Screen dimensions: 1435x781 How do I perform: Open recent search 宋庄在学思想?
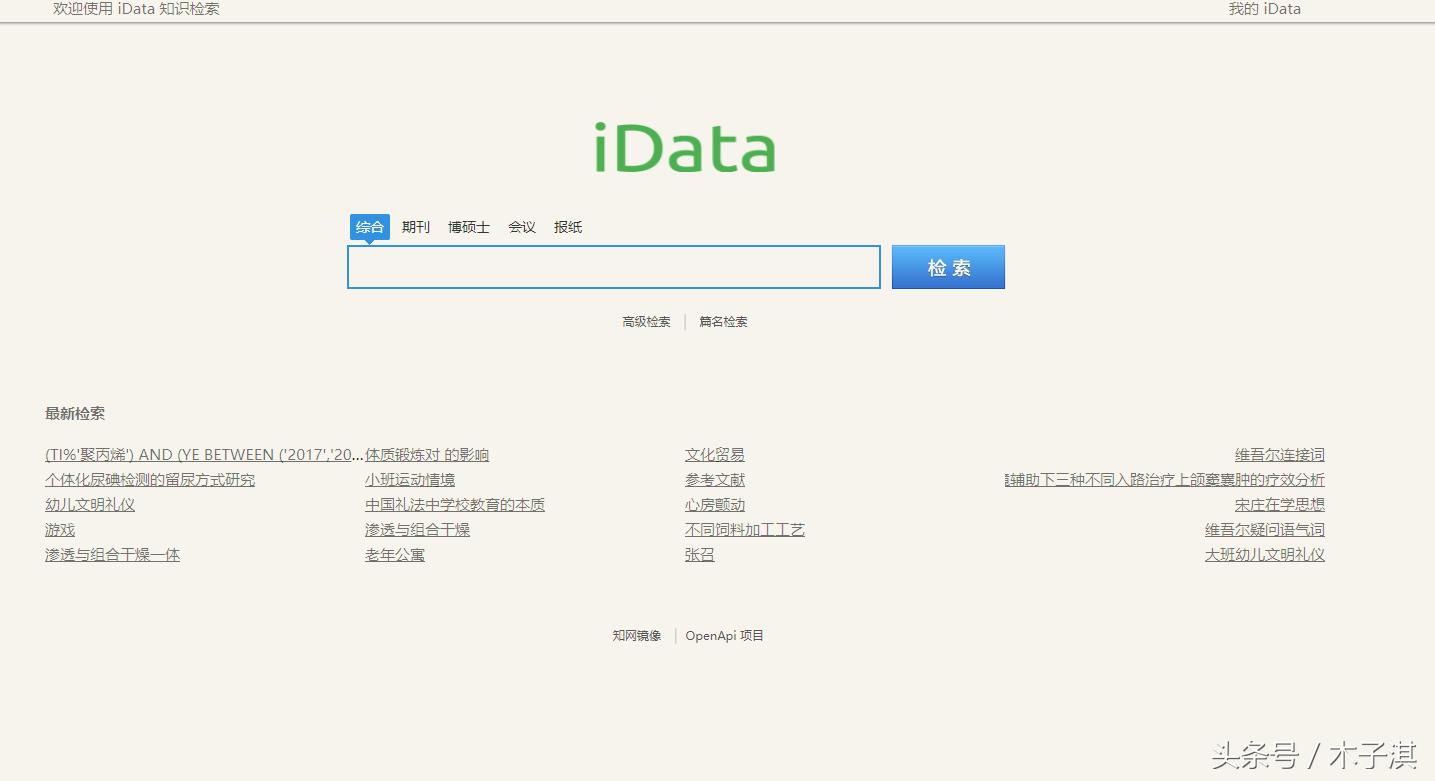point(1278,504)
